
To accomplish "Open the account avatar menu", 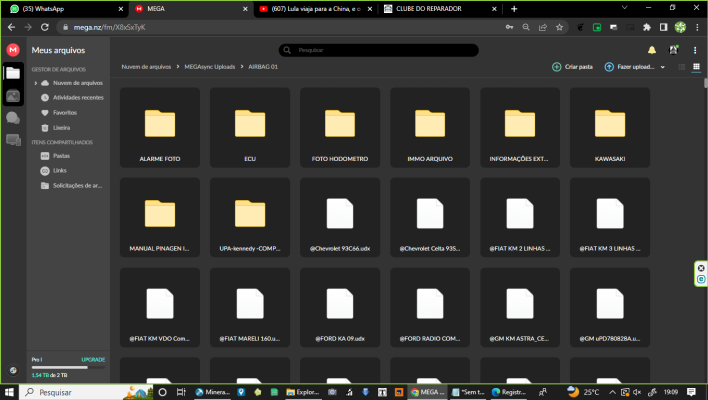I will pyautogui.click(x=674, y=49).
